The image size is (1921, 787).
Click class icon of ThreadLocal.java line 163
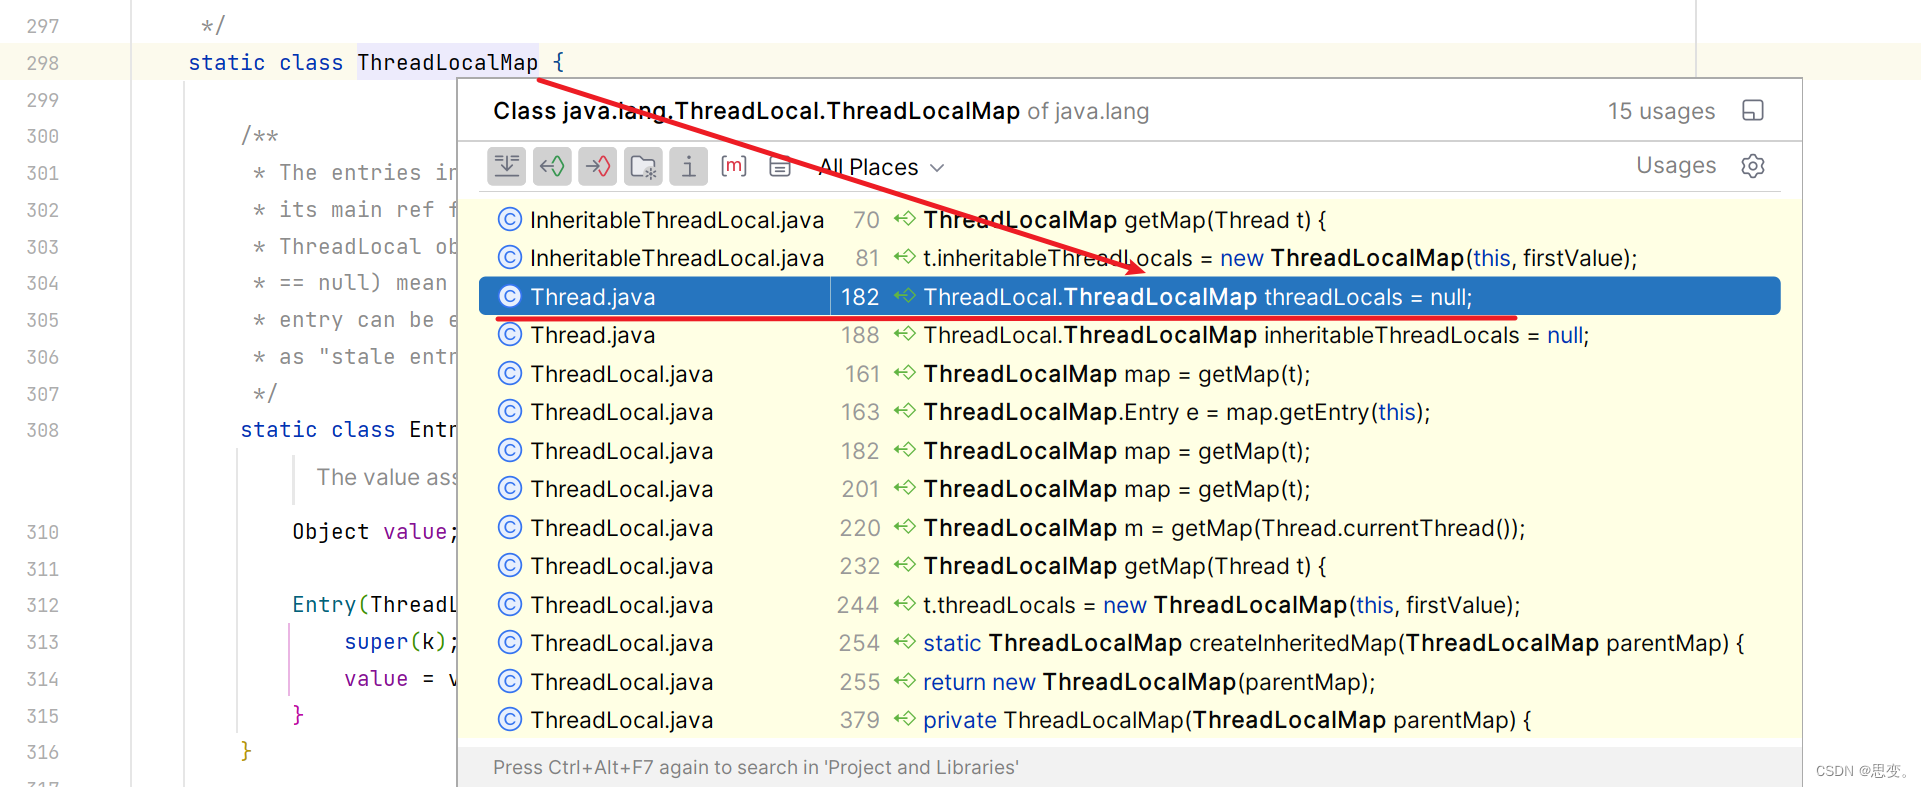tap(510, 411)
